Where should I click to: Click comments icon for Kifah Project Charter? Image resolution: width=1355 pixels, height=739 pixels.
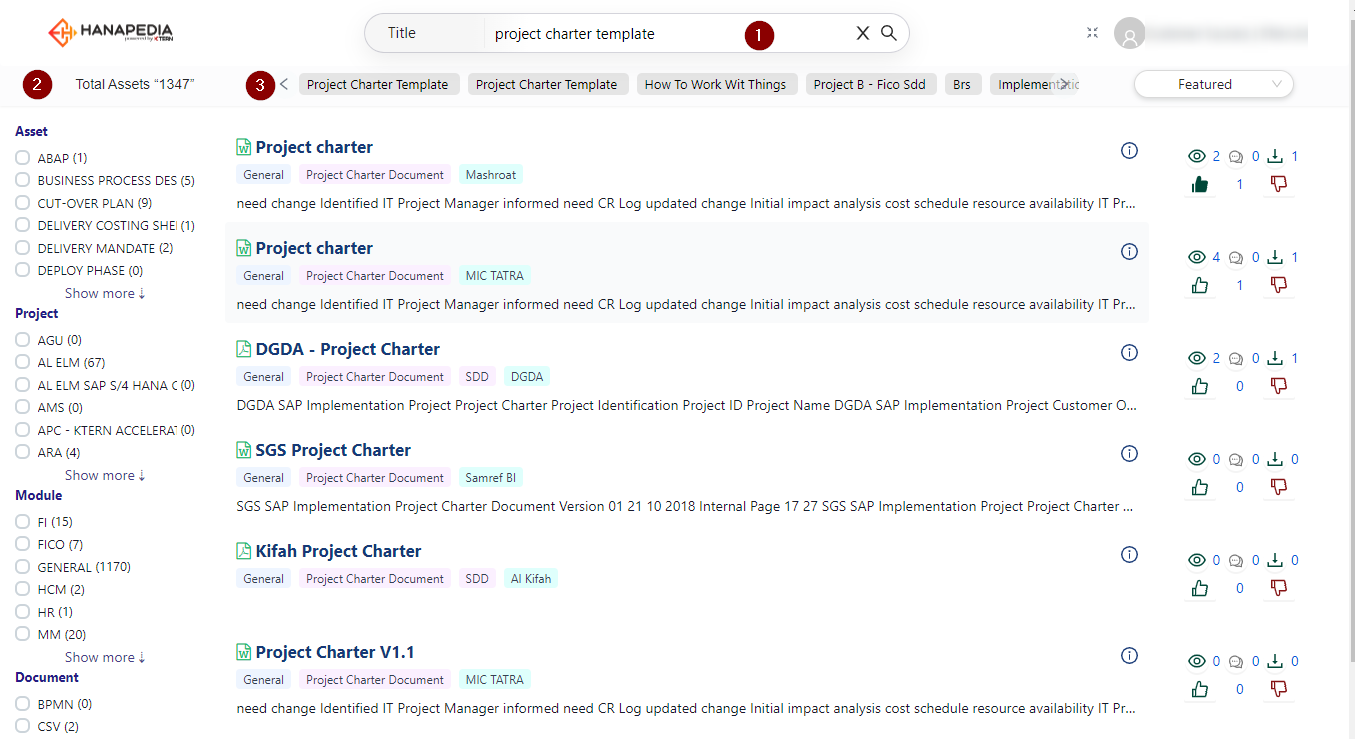(1236, 561)
